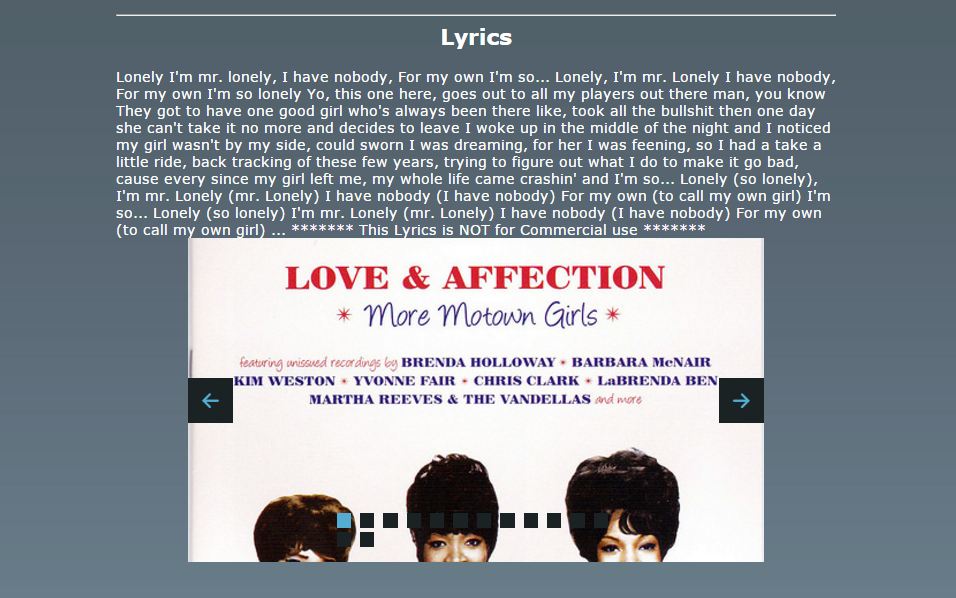
Task: Select the eighth slideshow indicator square
Action: pos(507,521)
